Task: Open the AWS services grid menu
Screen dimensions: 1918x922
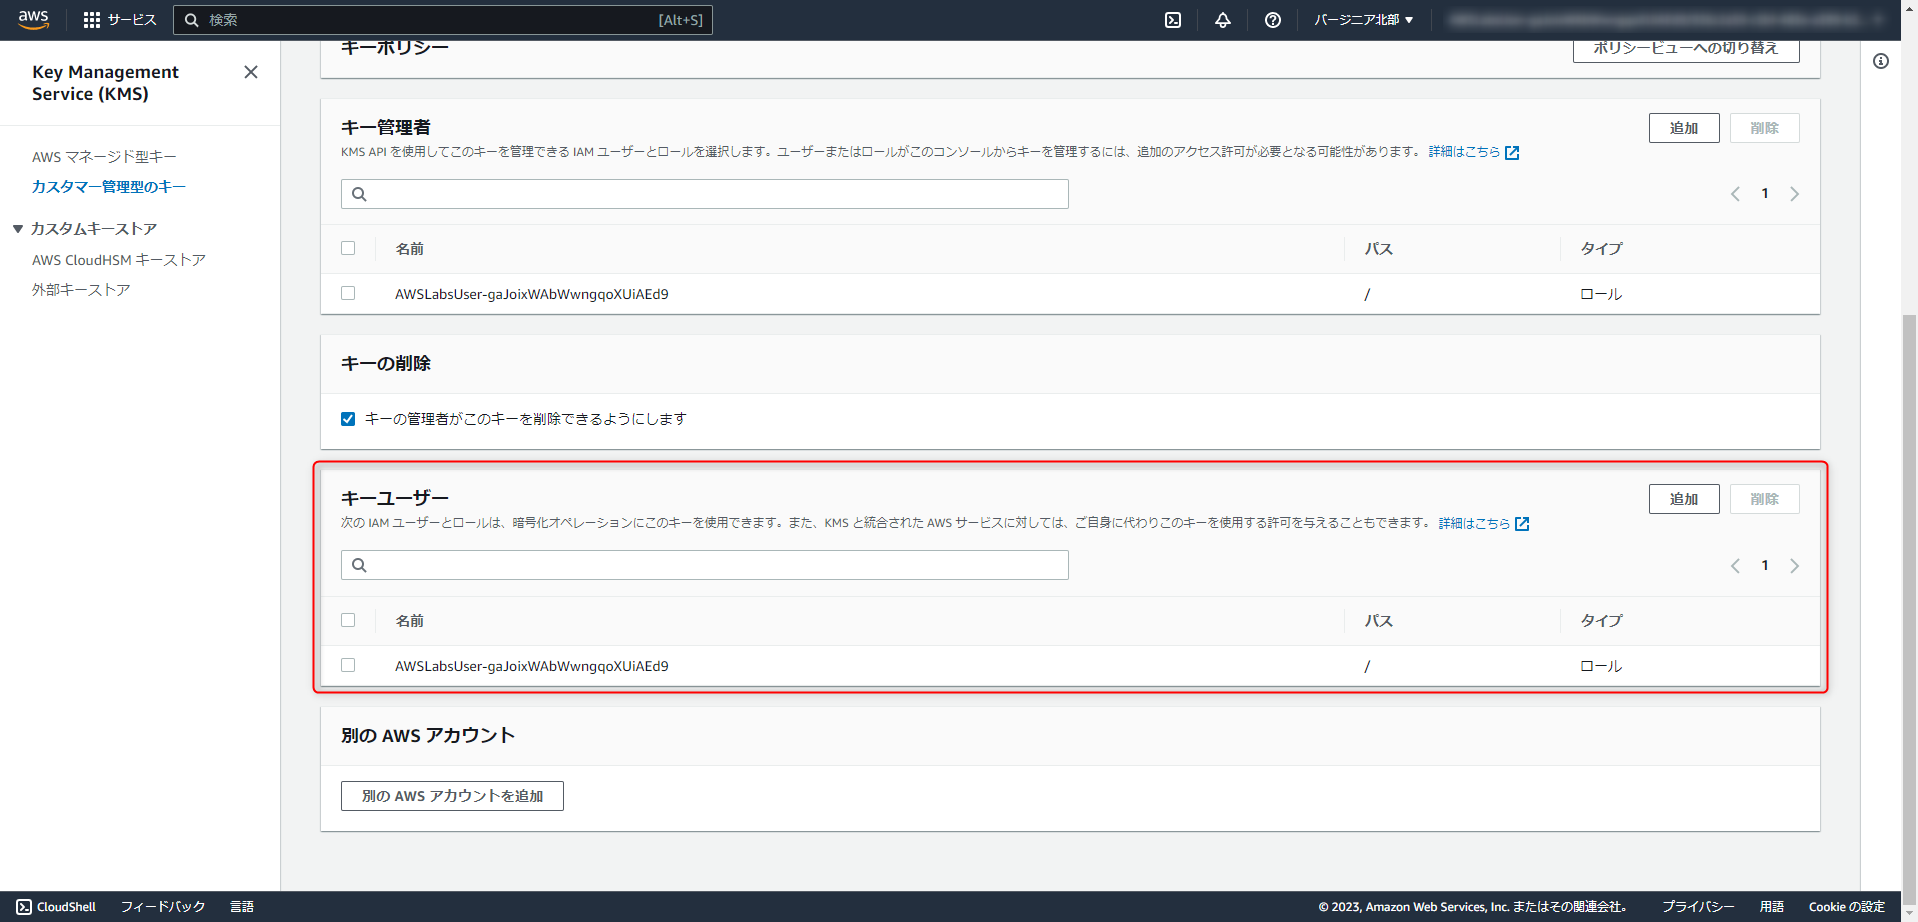Action: tap(92, 19)
